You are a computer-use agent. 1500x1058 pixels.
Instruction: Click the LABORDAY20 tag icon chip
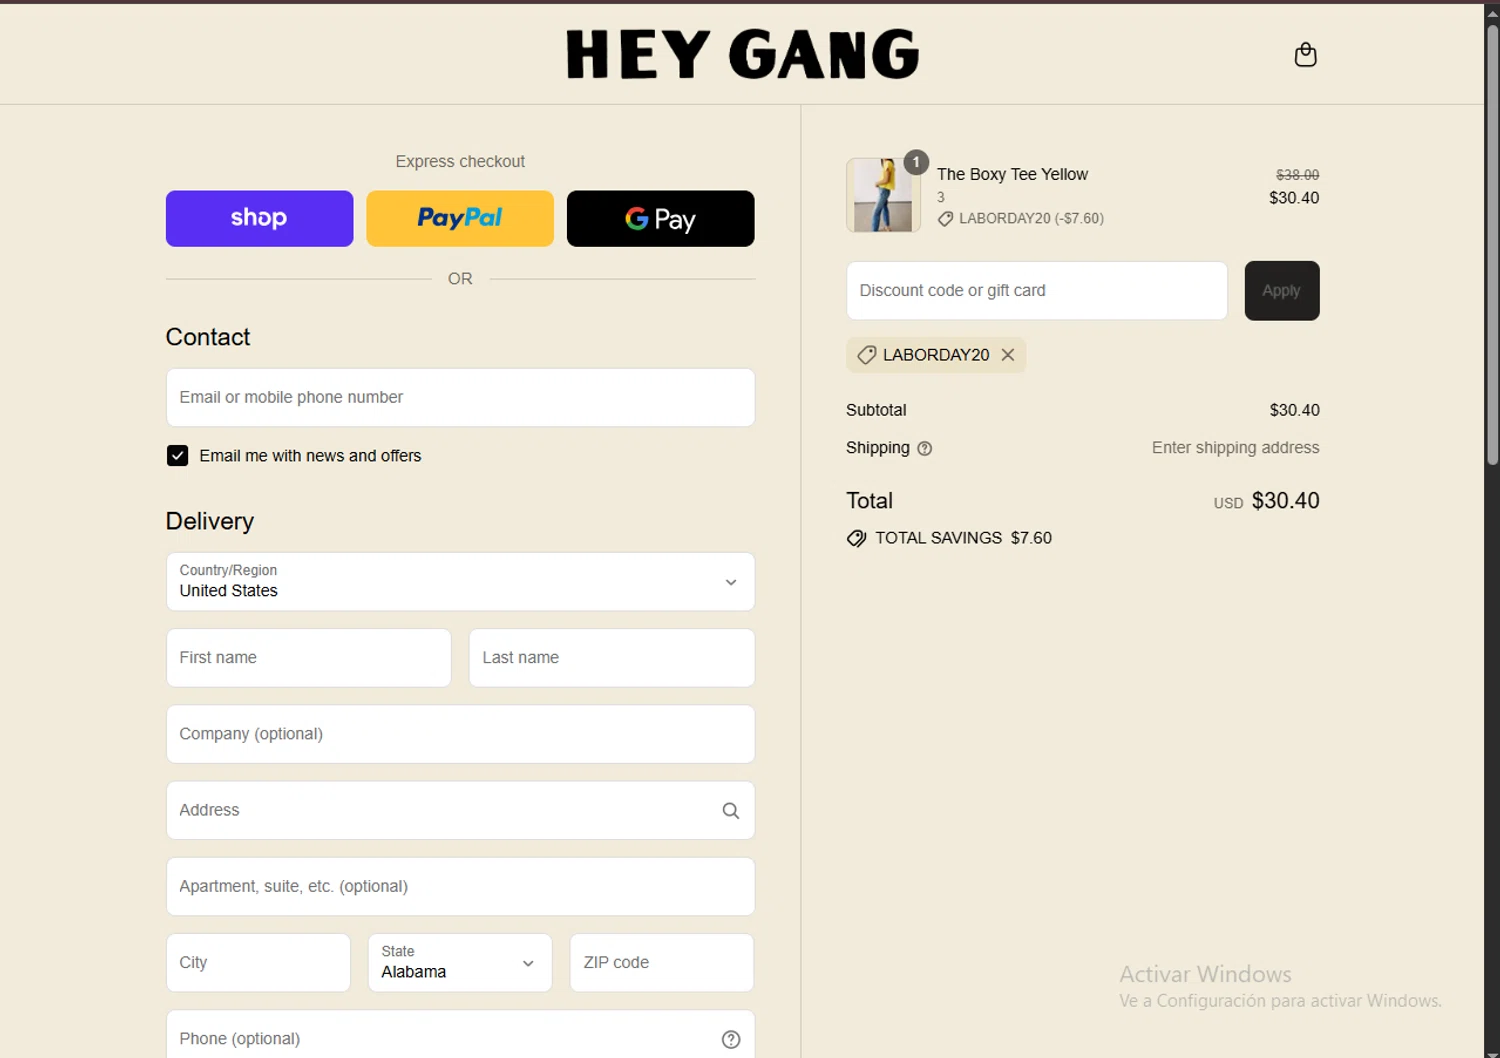[x=866, y=355]
